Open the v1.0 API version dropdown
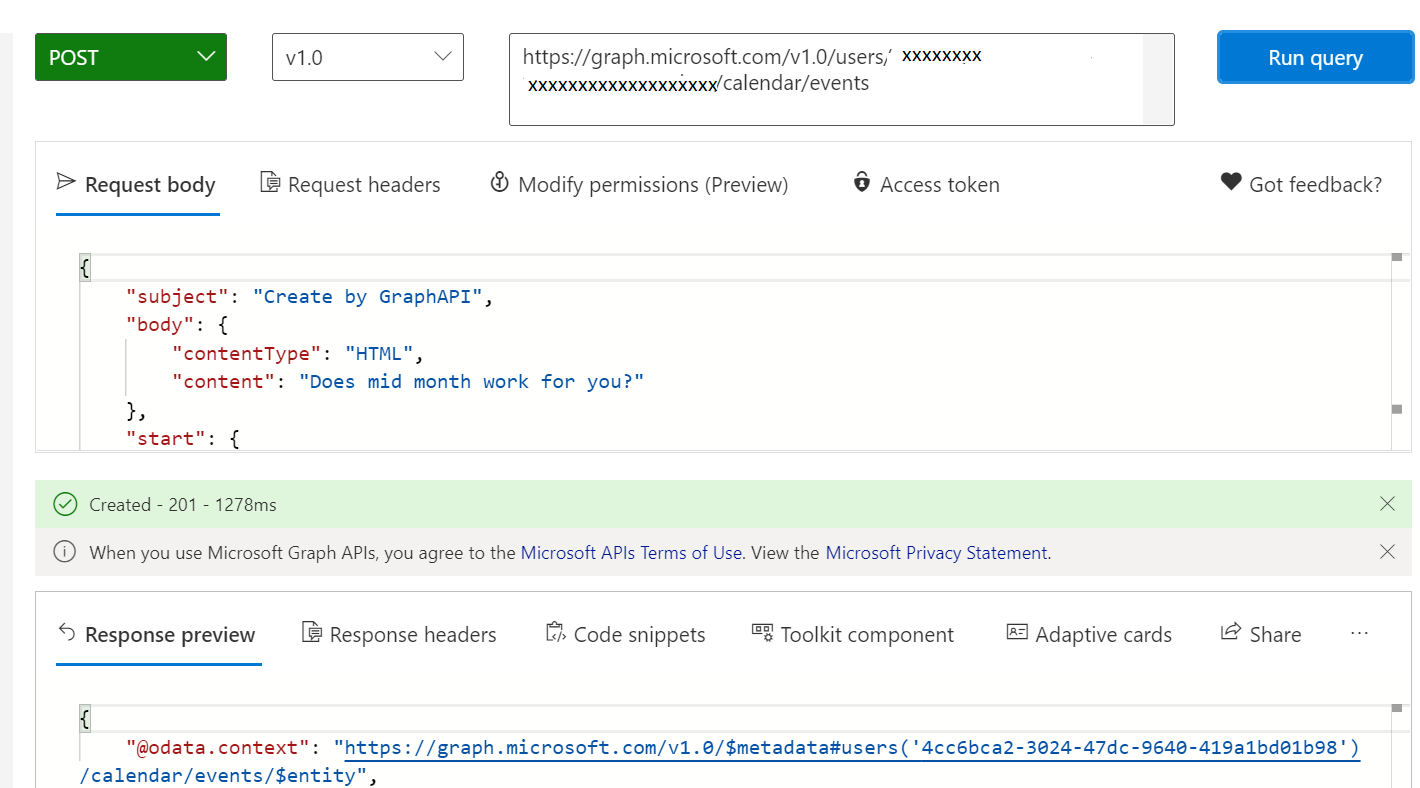The image size is (1420, 788). [368, 57]
